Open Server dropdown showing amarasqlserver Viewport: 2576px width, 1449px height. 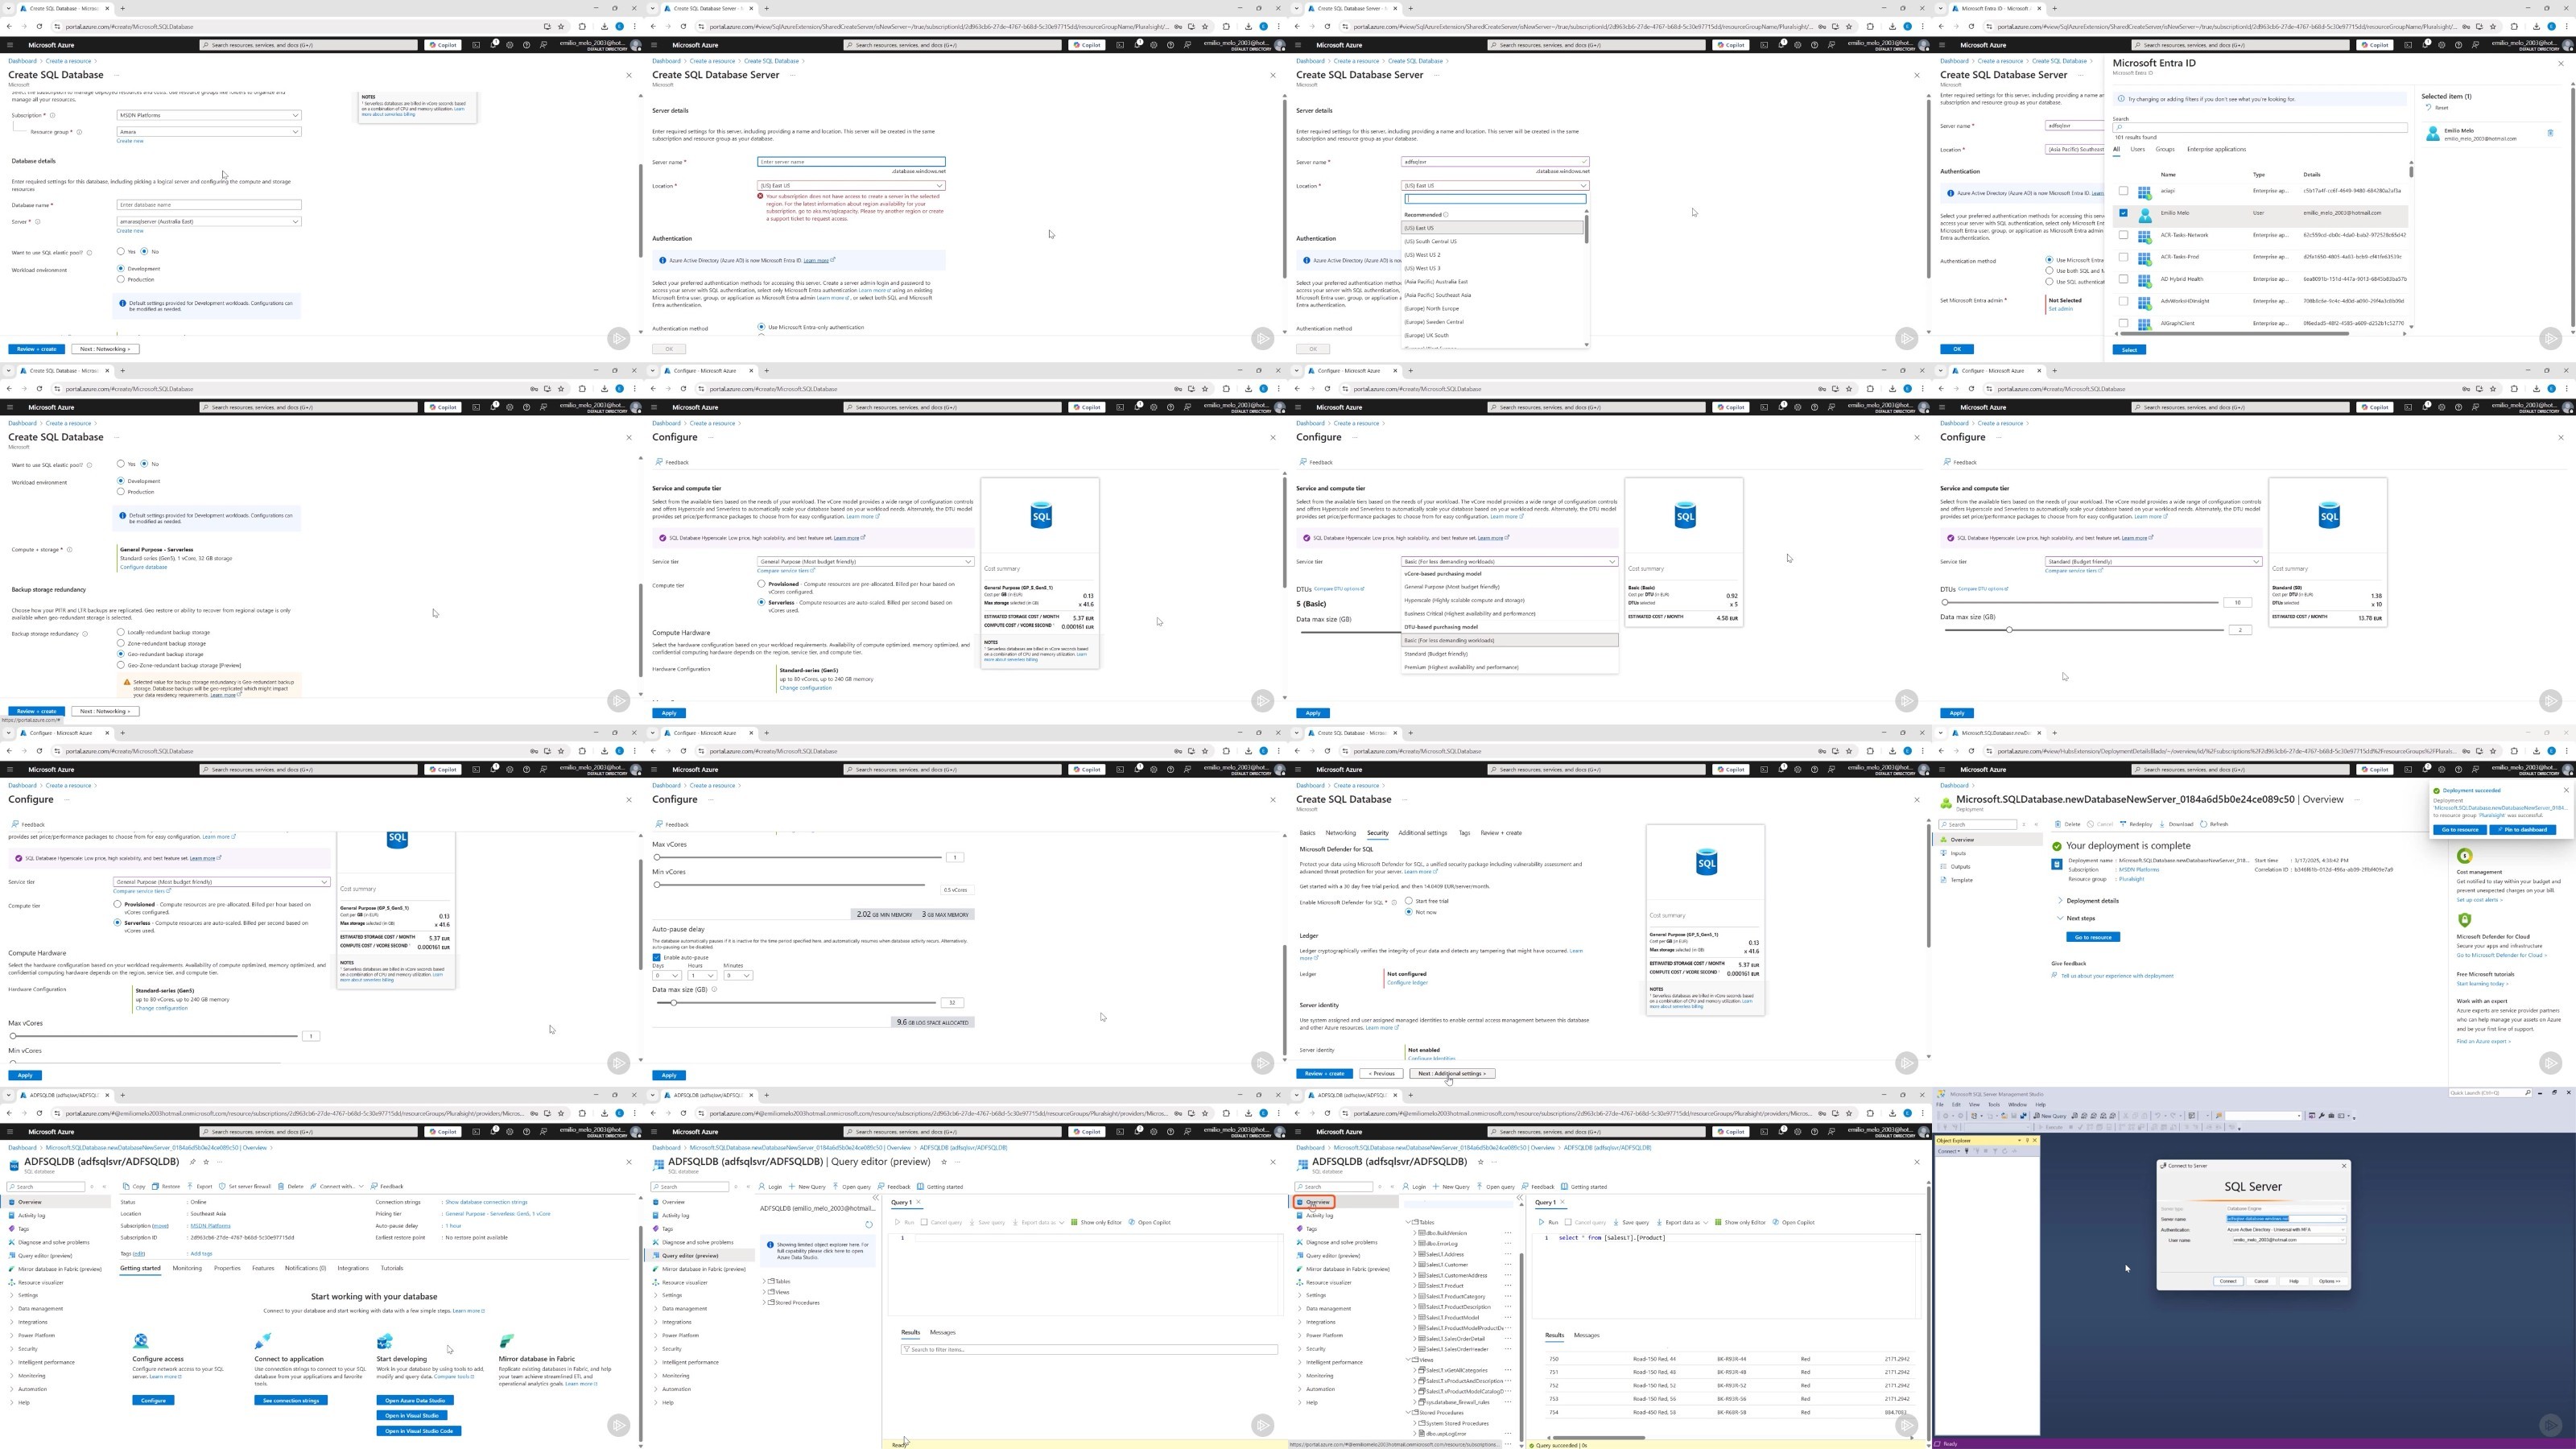(x=208, y=222)
